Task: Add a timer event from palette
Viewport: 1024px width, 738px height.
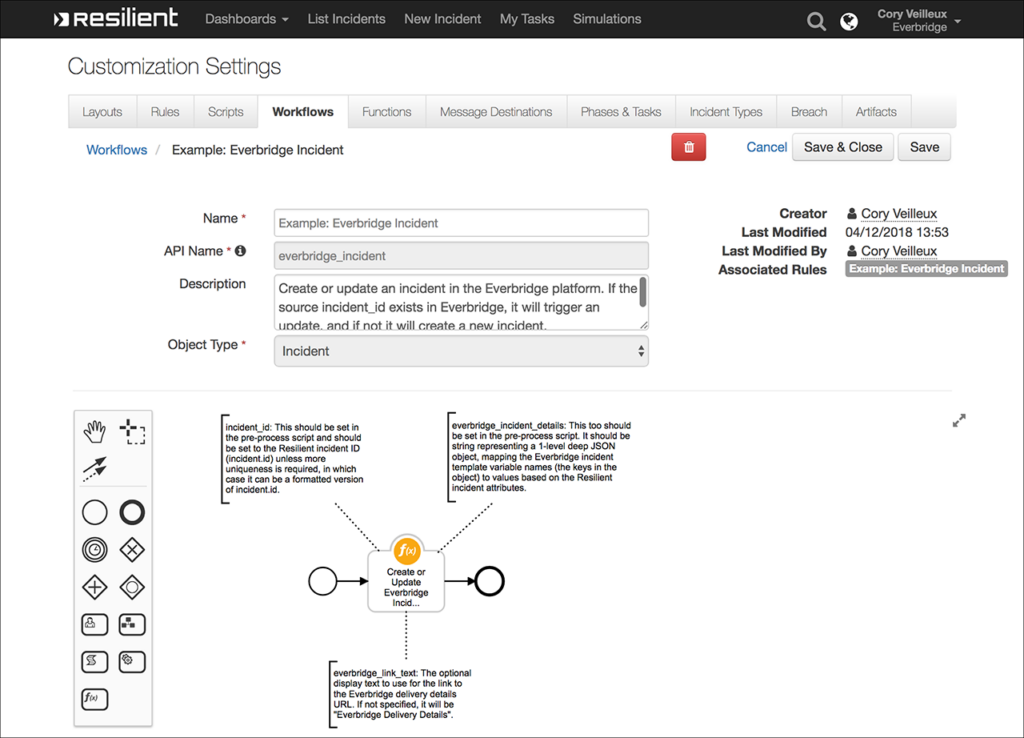Action: [x=95, y=550]
